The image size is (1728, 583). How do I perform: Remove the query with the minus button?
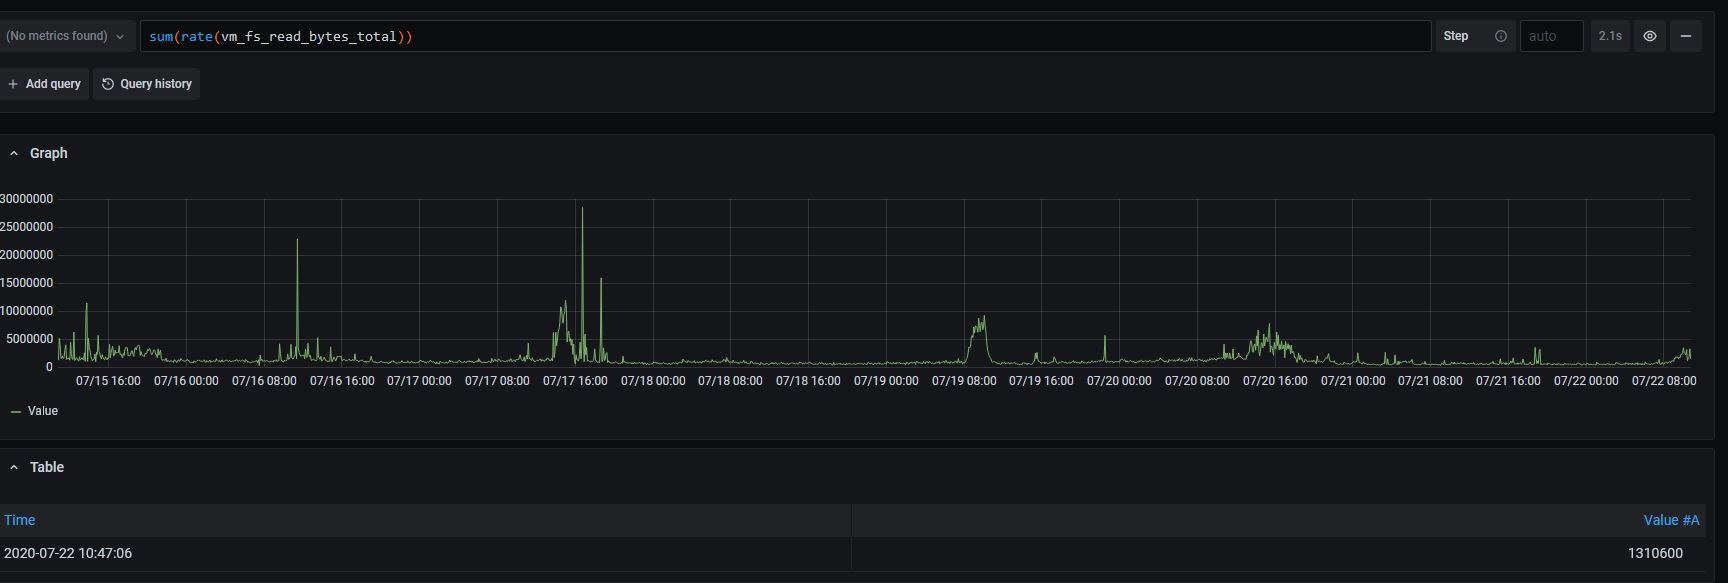click(1686, 36)
